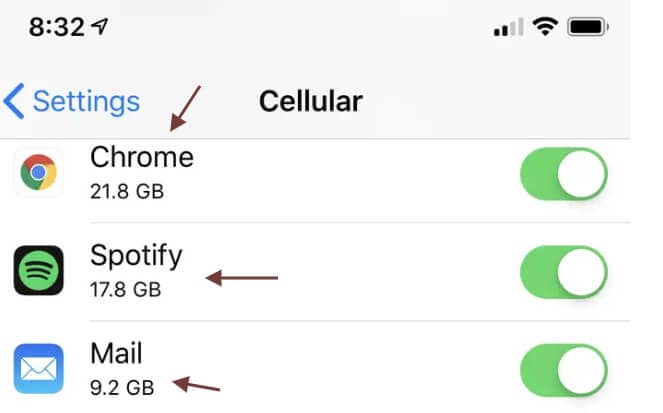Tap the Spotify app icon
This screenshot has width=663, height=413.
[39, 271]
